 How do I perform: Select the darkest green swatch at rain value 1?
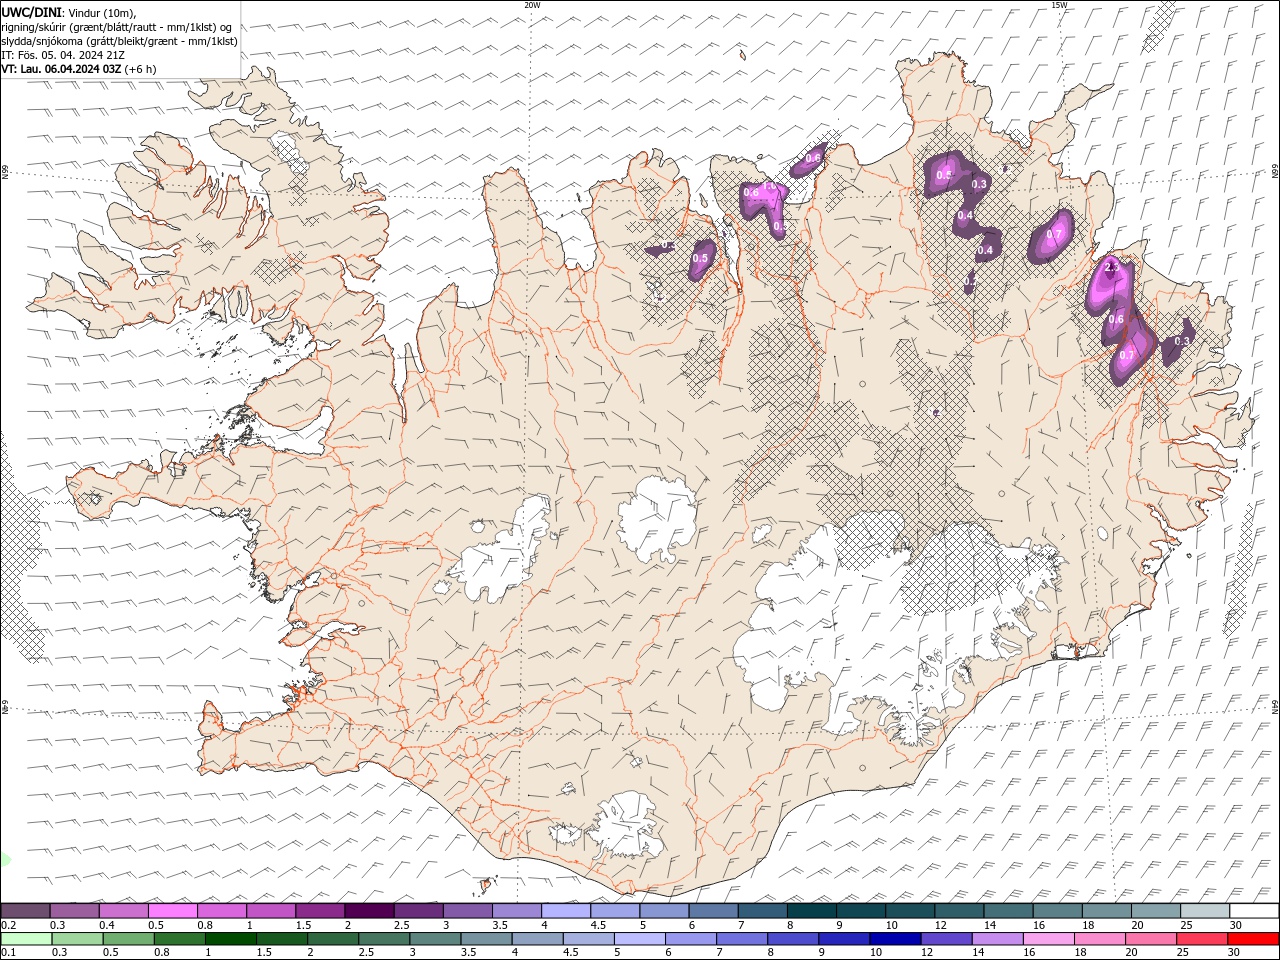tap(230, 939)
